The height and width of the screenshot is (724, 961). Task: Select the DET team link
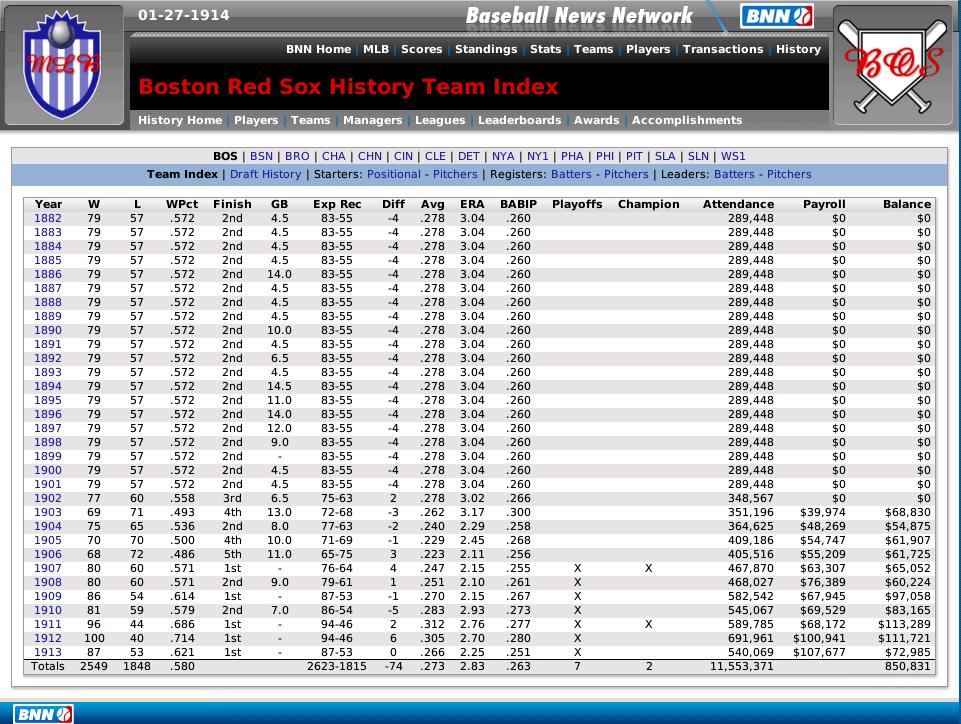click(x=468, y=156)
